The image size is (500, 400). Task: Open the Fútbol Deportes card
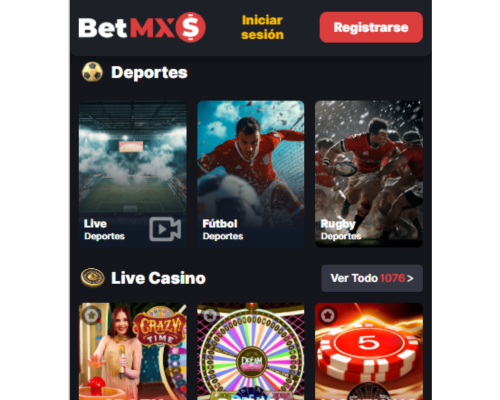(x=251, y=174)
